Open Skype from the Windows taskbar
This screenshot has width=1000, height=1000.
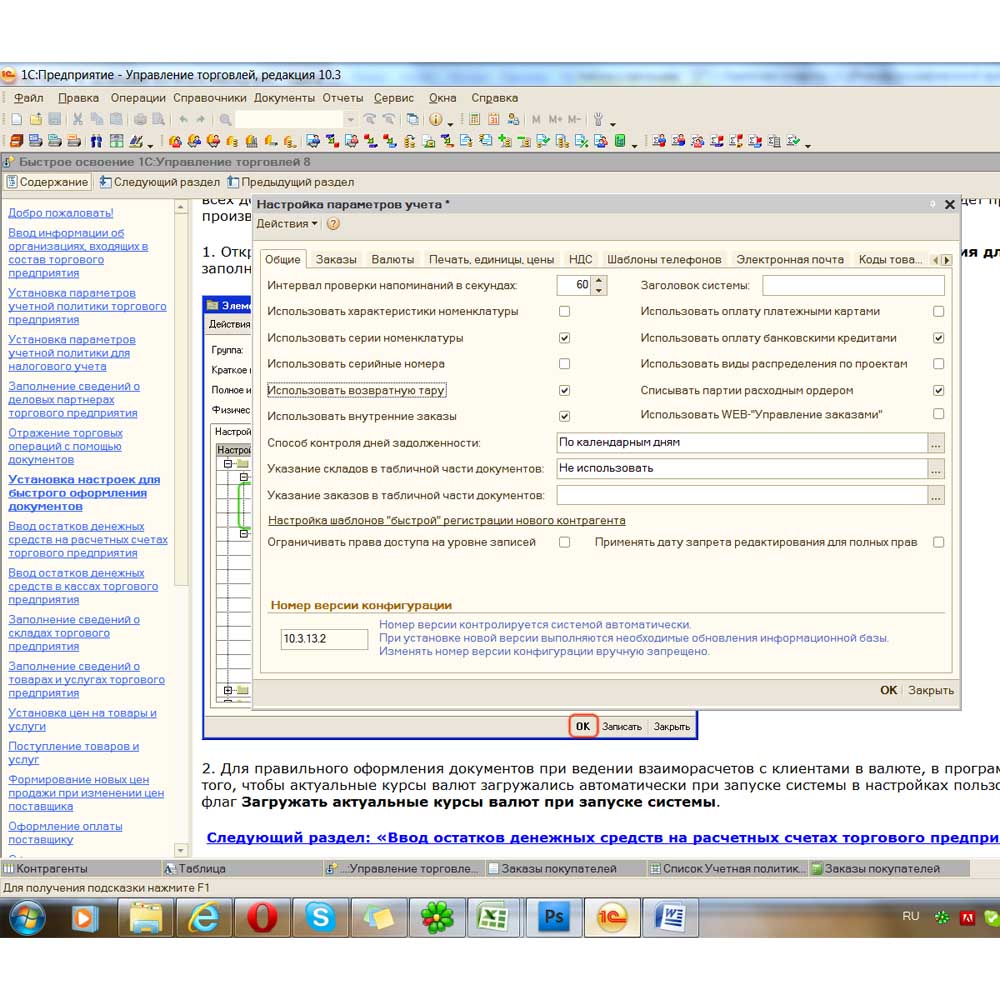320,916
